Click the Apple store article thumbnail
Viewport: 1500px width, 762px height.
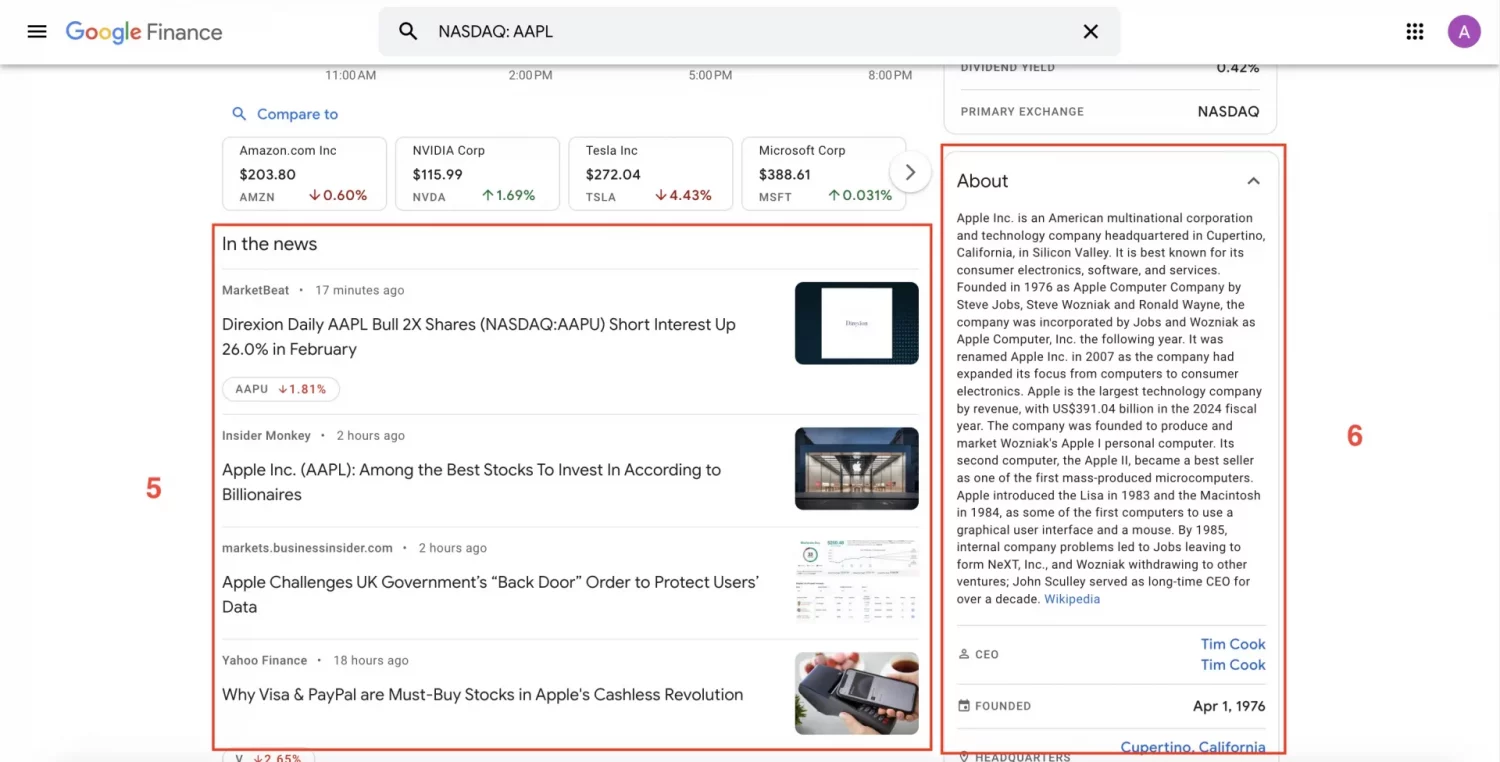[x=856, y=469]
